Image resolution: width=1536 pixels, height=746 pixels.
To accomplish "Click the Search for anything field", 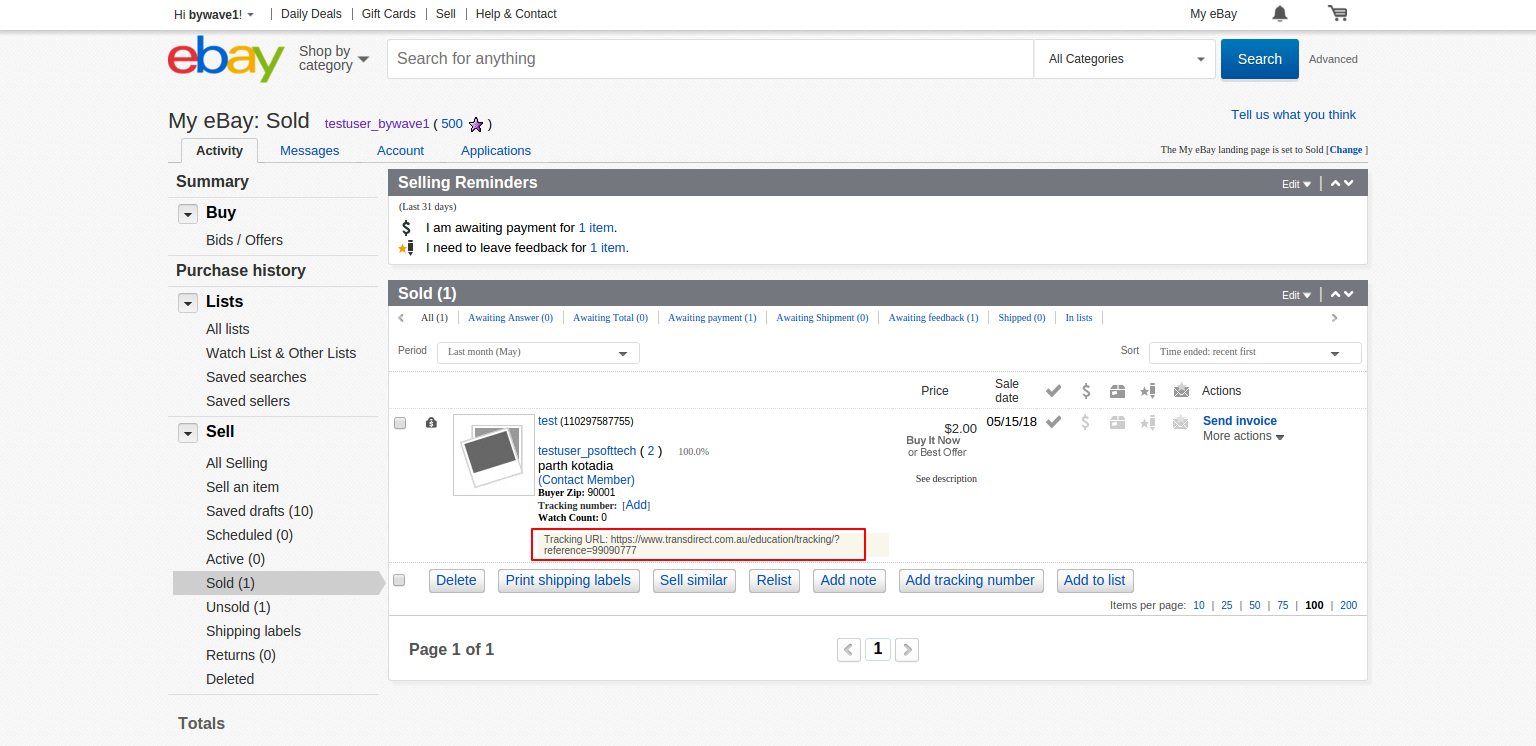I will point(710,59).
